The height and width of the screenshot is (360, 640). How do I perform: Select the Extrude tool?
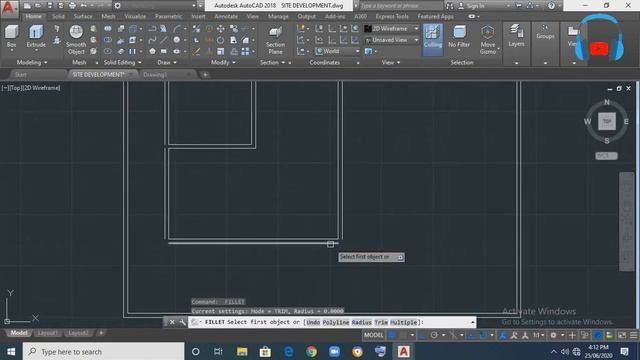[36, 36]
